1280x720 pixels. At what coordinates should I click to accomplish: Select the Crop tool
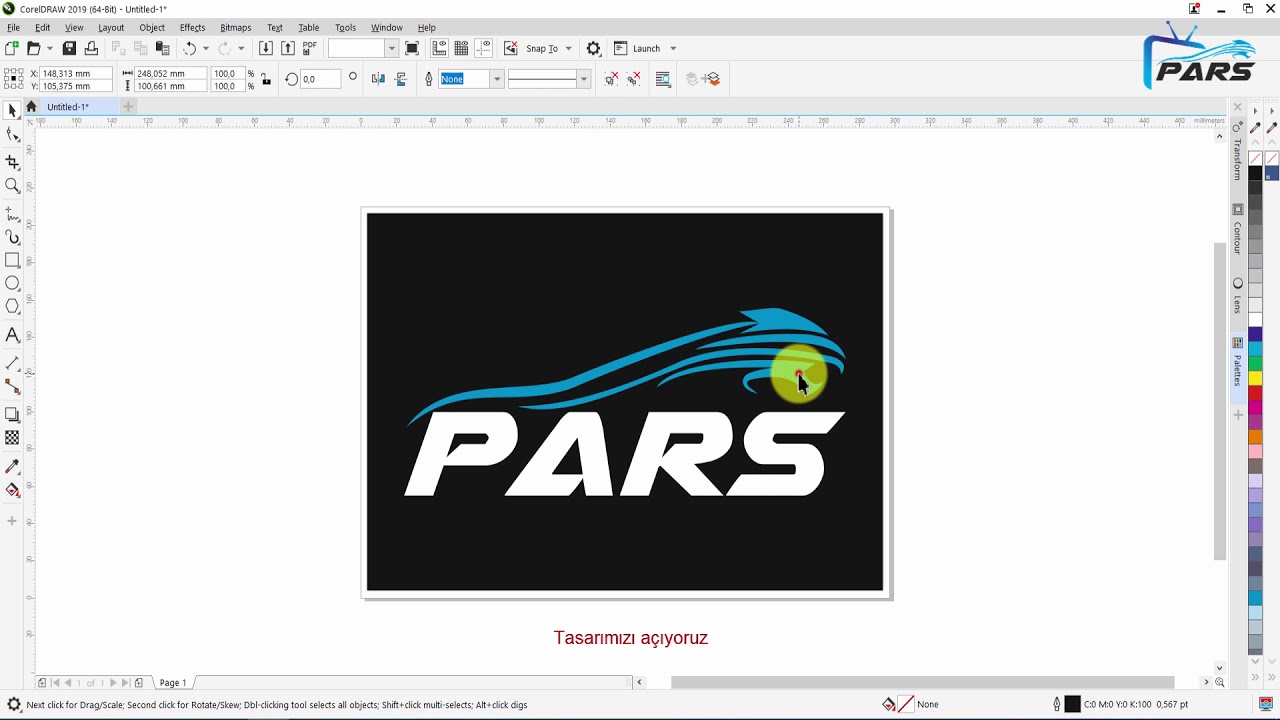12,162
